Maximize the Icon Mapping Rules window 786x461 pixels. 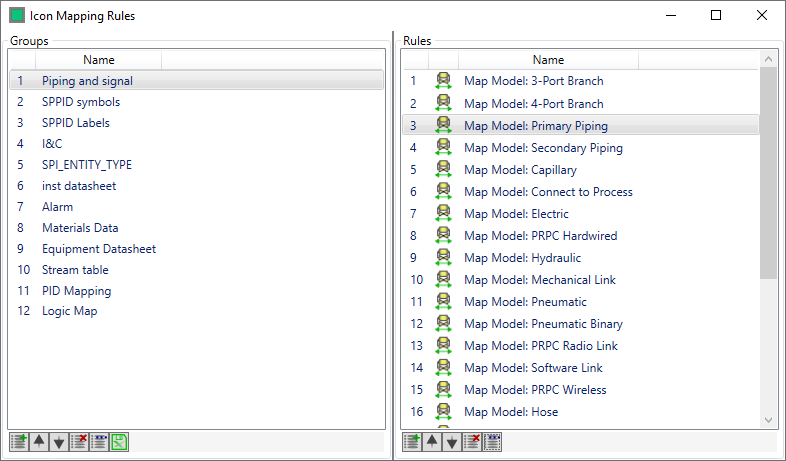point(716,15)
